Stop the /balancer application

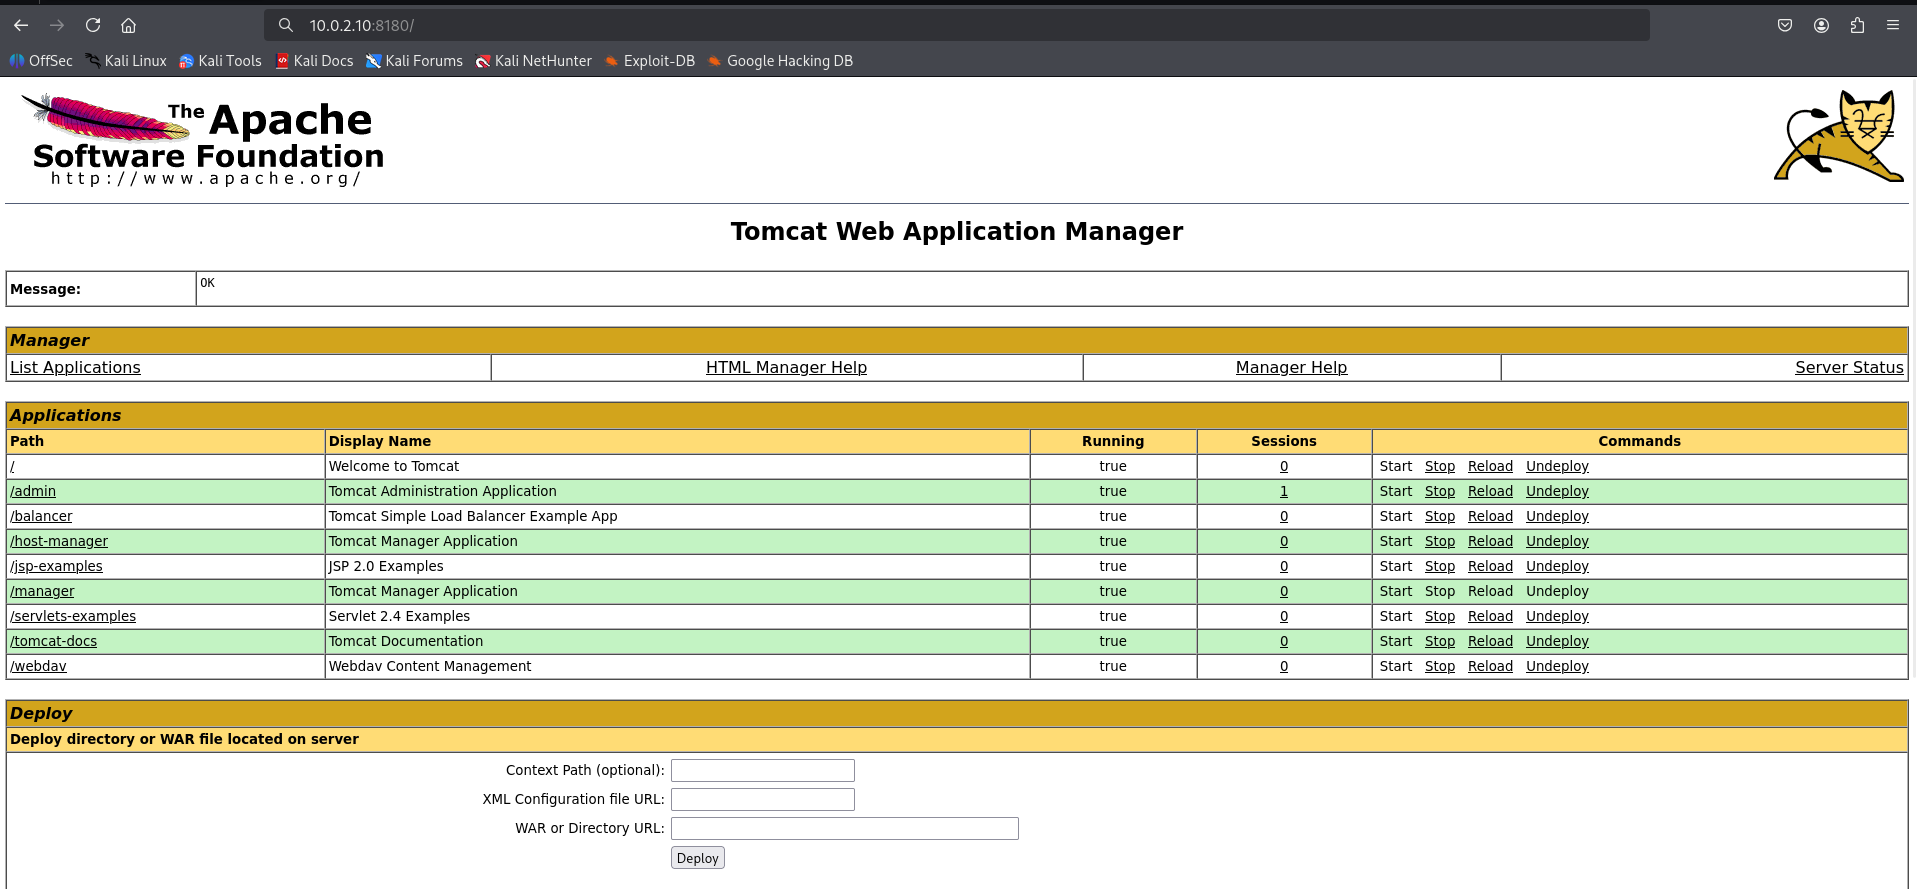(x=1440, y=516)
